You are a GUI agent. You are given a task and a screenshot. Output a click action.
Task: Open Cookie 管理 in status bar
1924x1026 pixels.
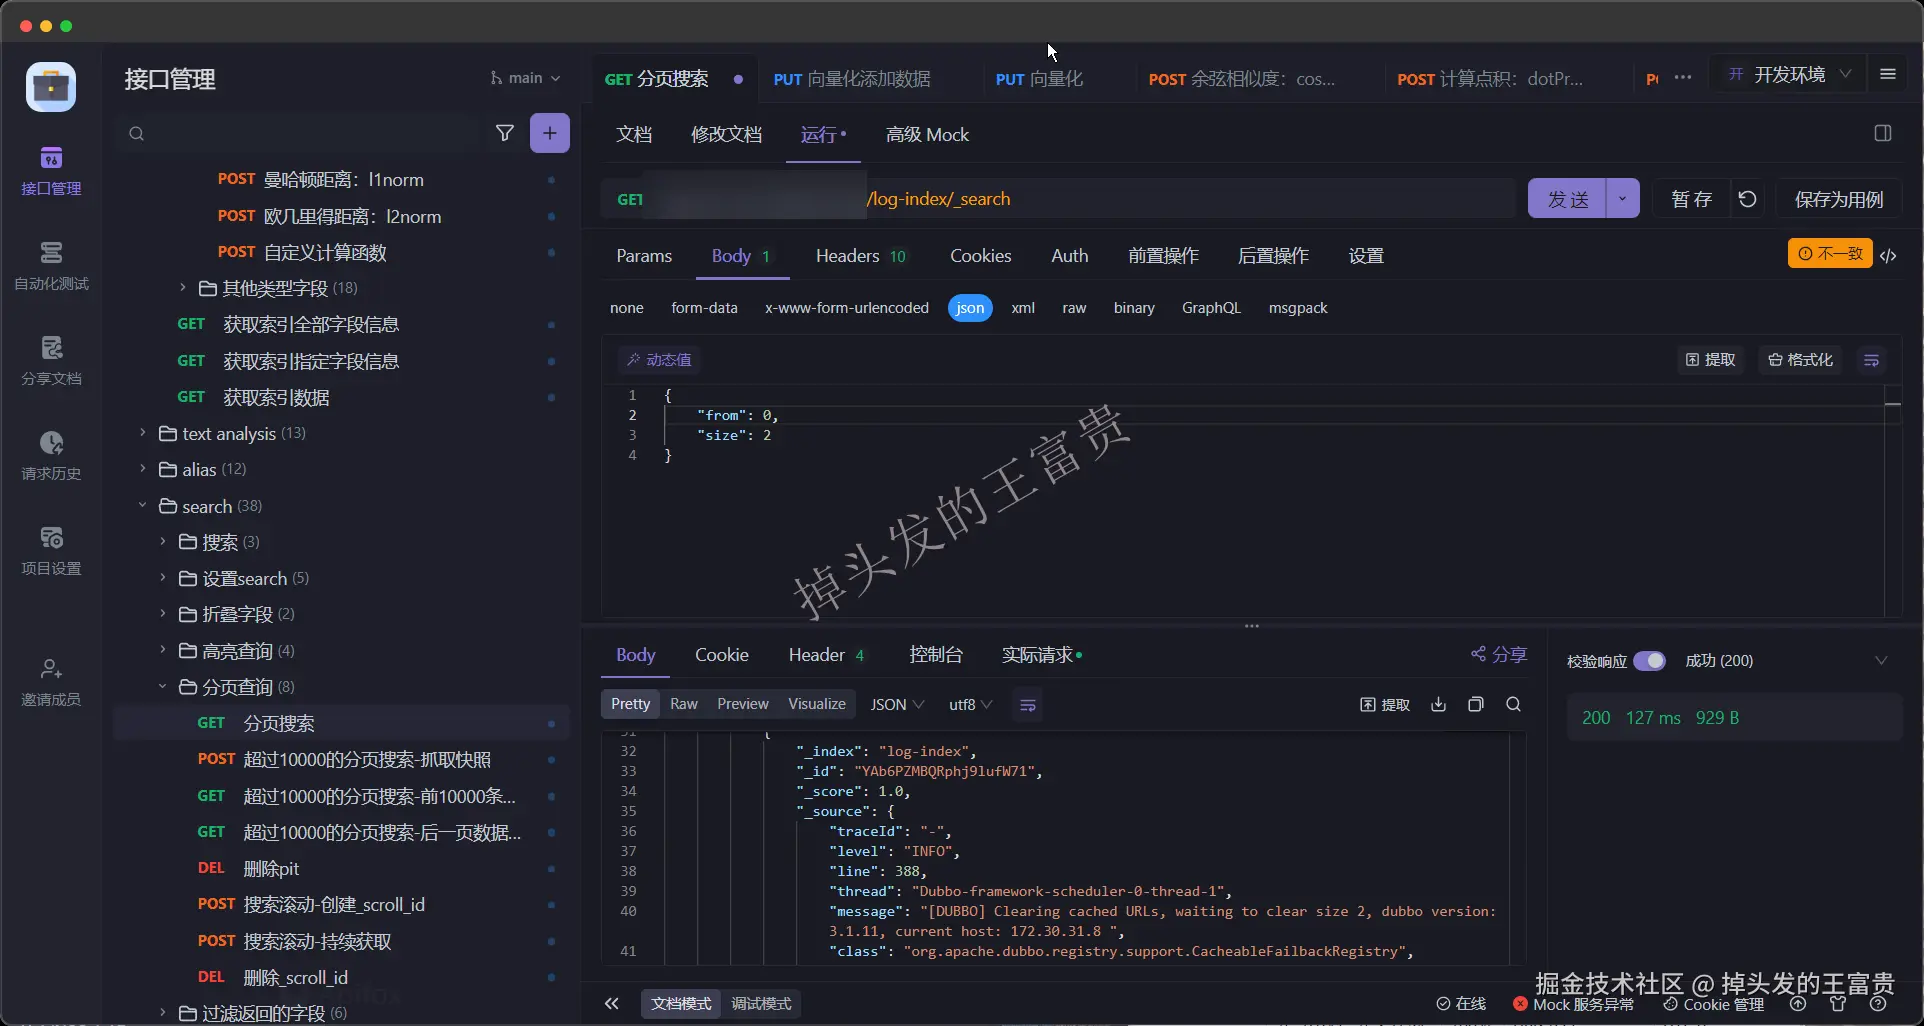pyautogui.click(x=1714, y=1004)
